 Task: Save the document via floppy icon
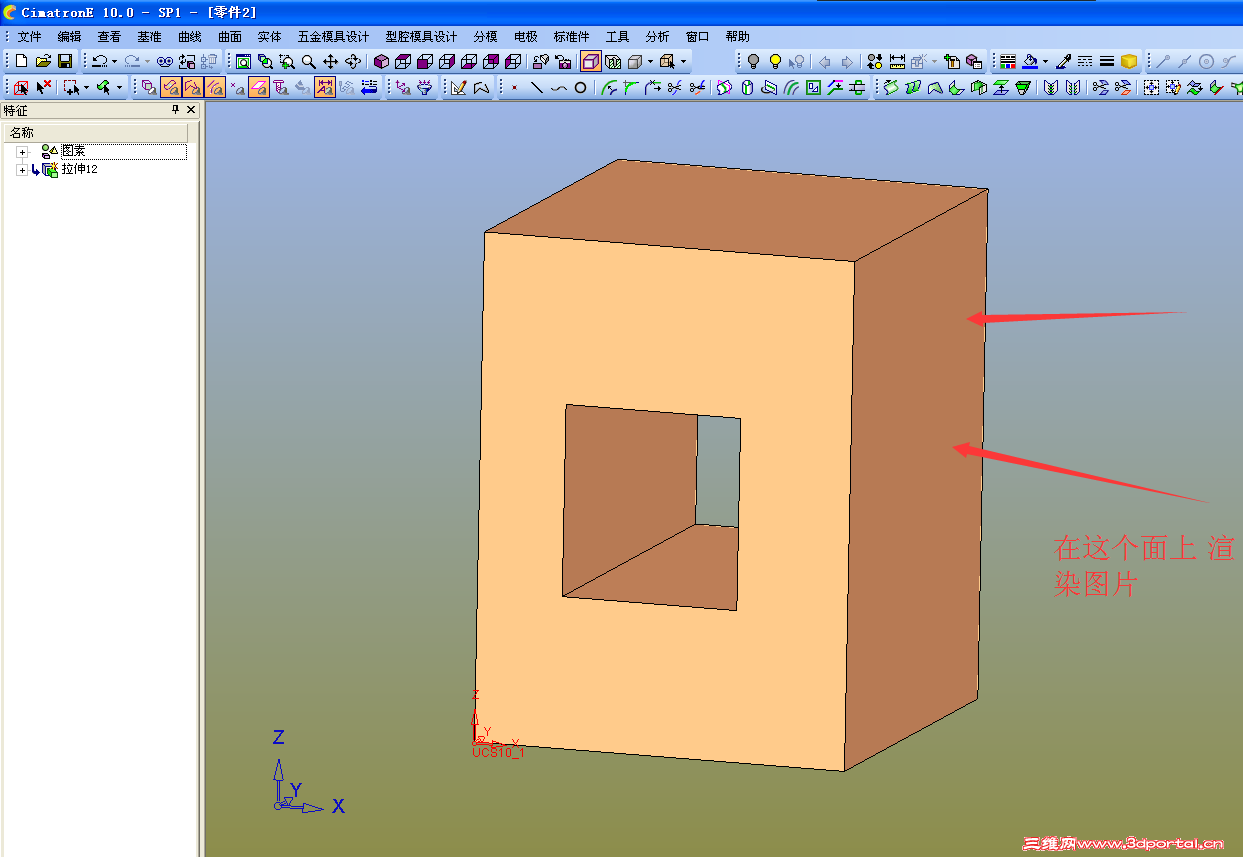click(x=65, y=61)
